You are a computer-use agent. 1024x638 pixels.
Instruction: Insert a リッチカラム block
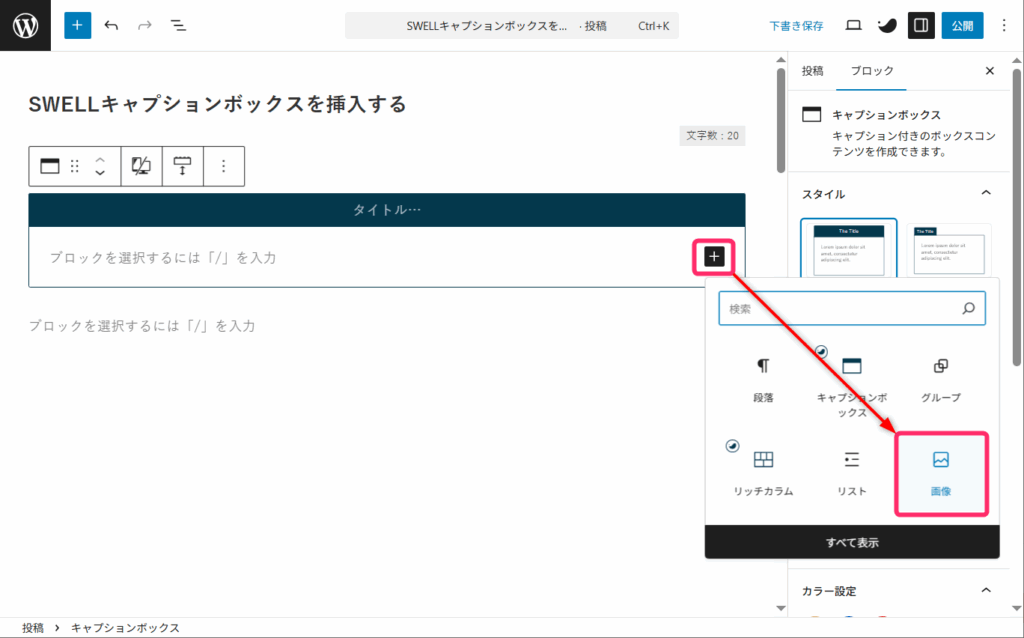pos(763,473)
